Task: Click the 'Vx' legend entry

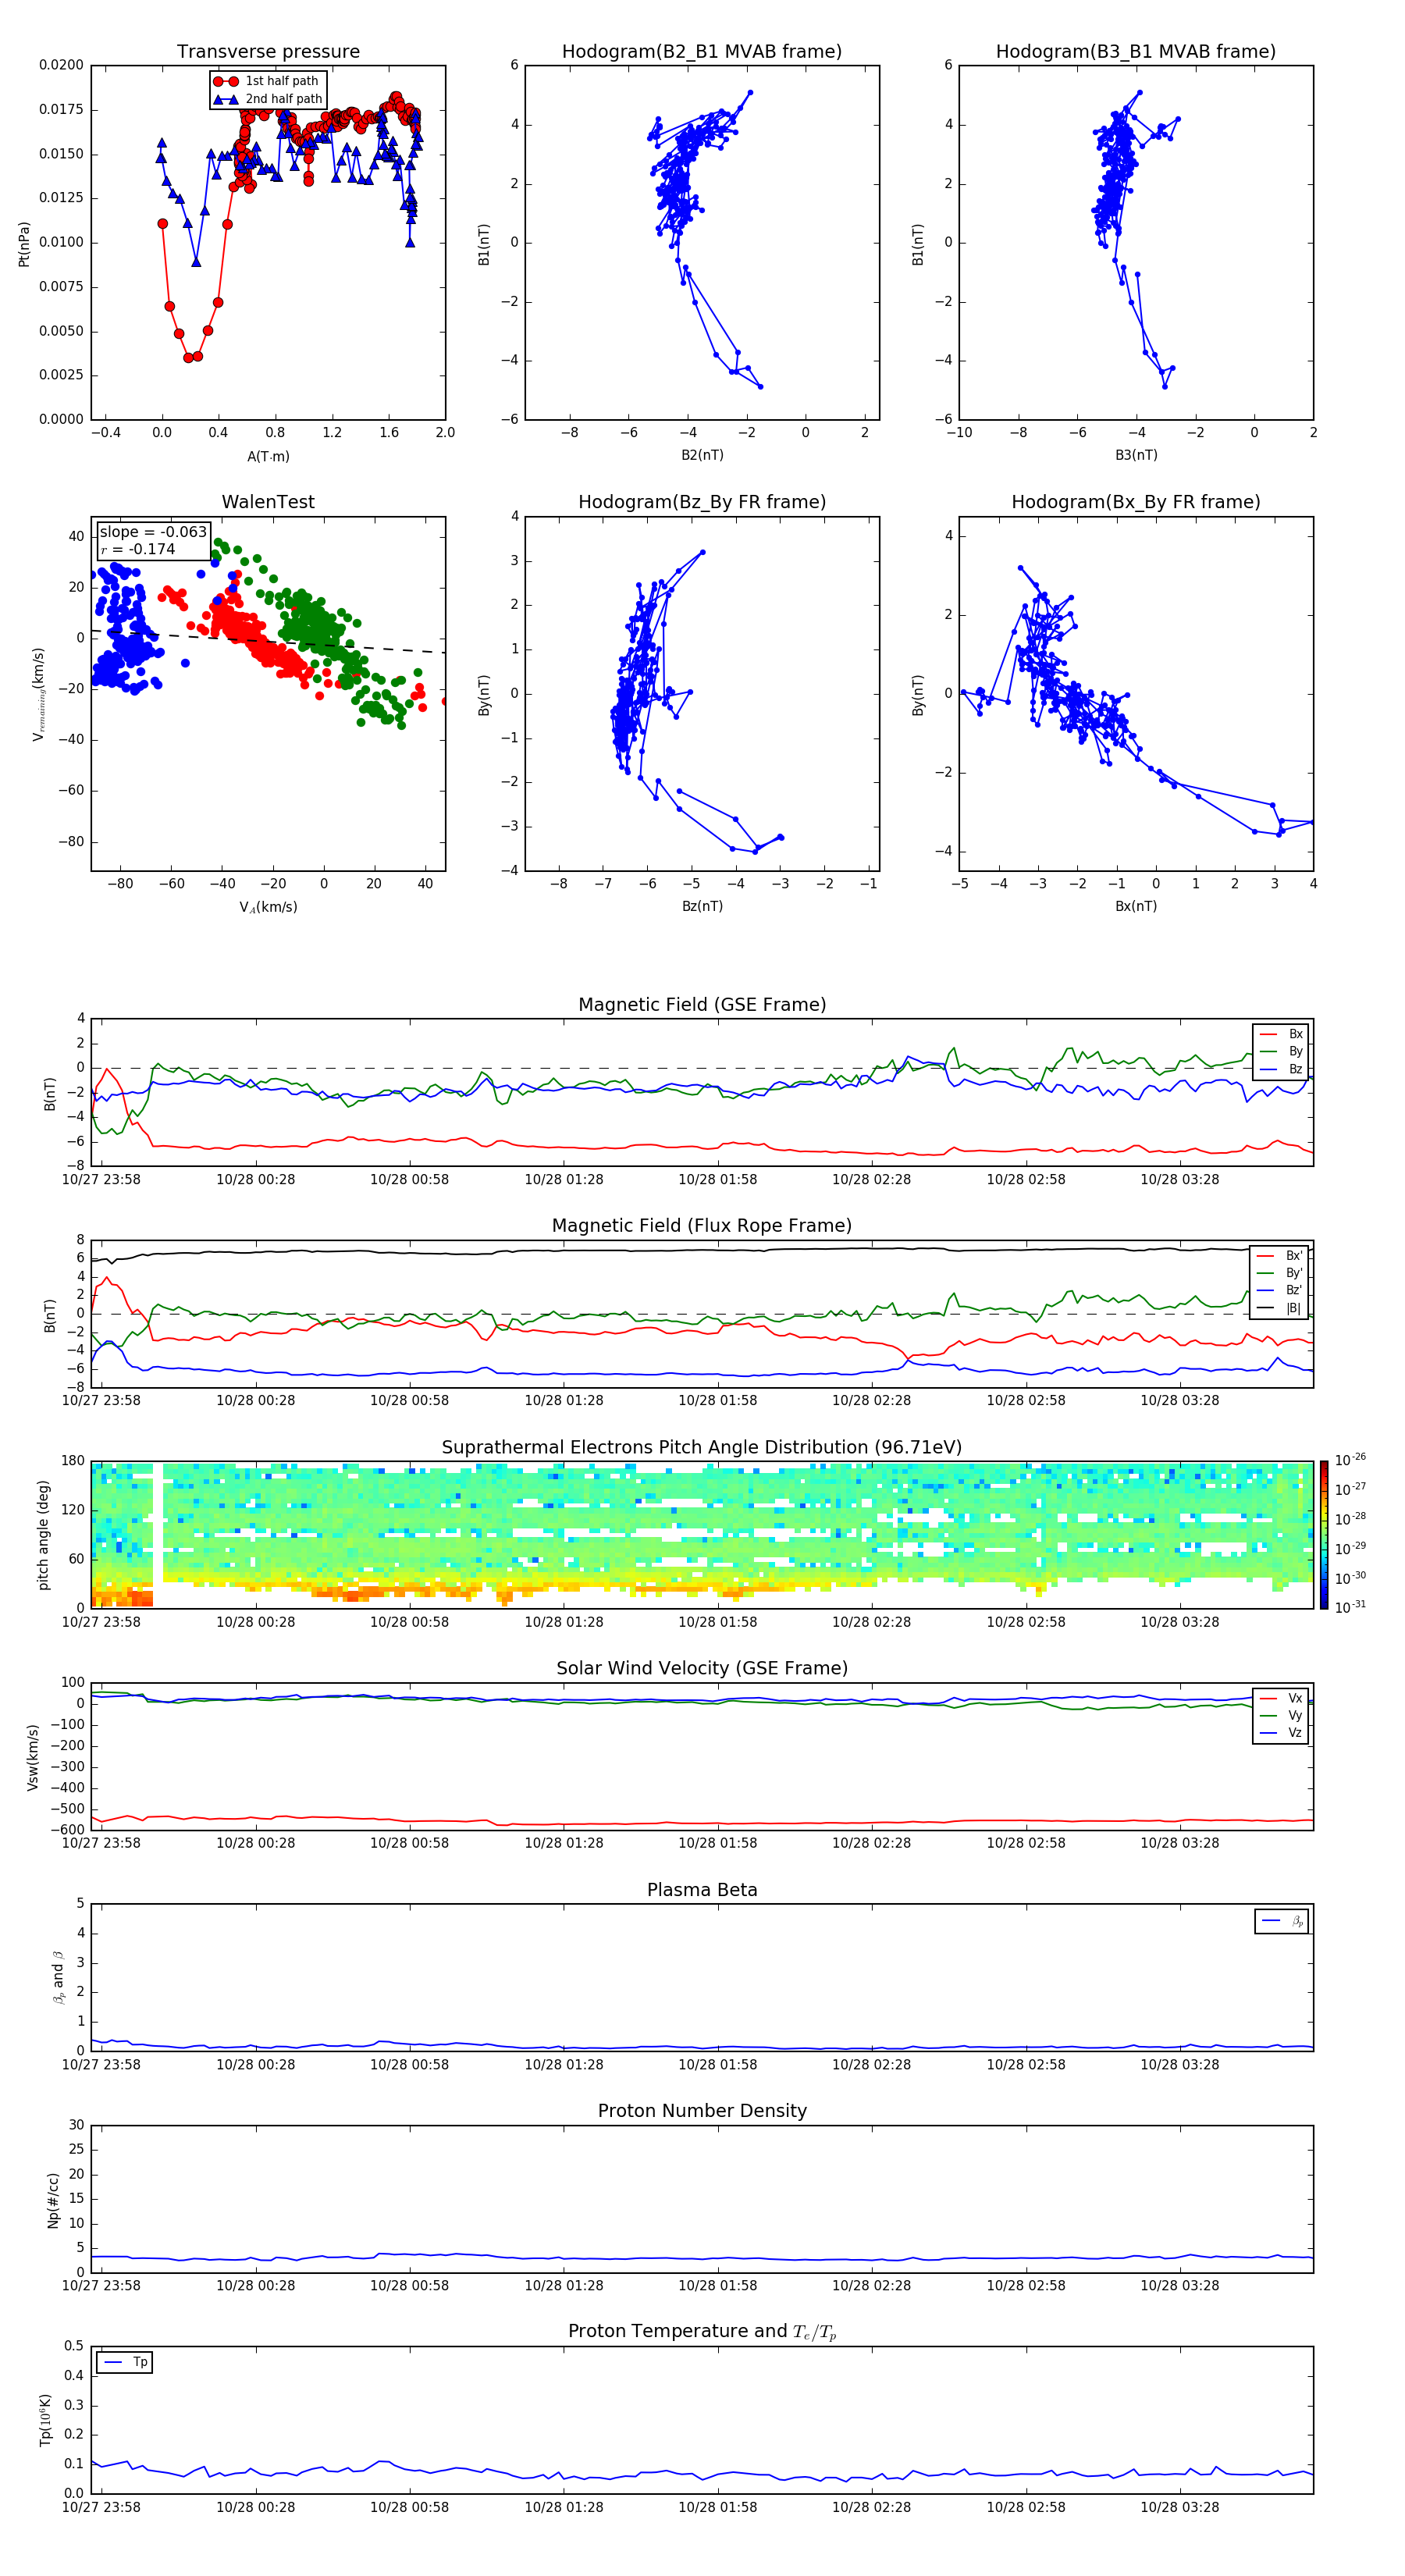Action: (1281, 1698)
